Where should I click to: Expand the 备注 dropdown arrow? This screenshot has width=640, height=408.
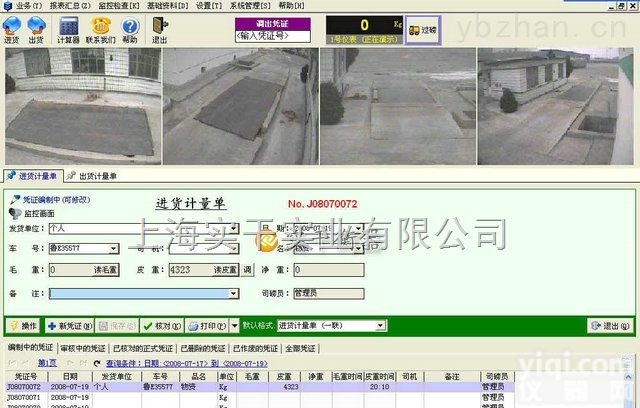coord(234,293)
